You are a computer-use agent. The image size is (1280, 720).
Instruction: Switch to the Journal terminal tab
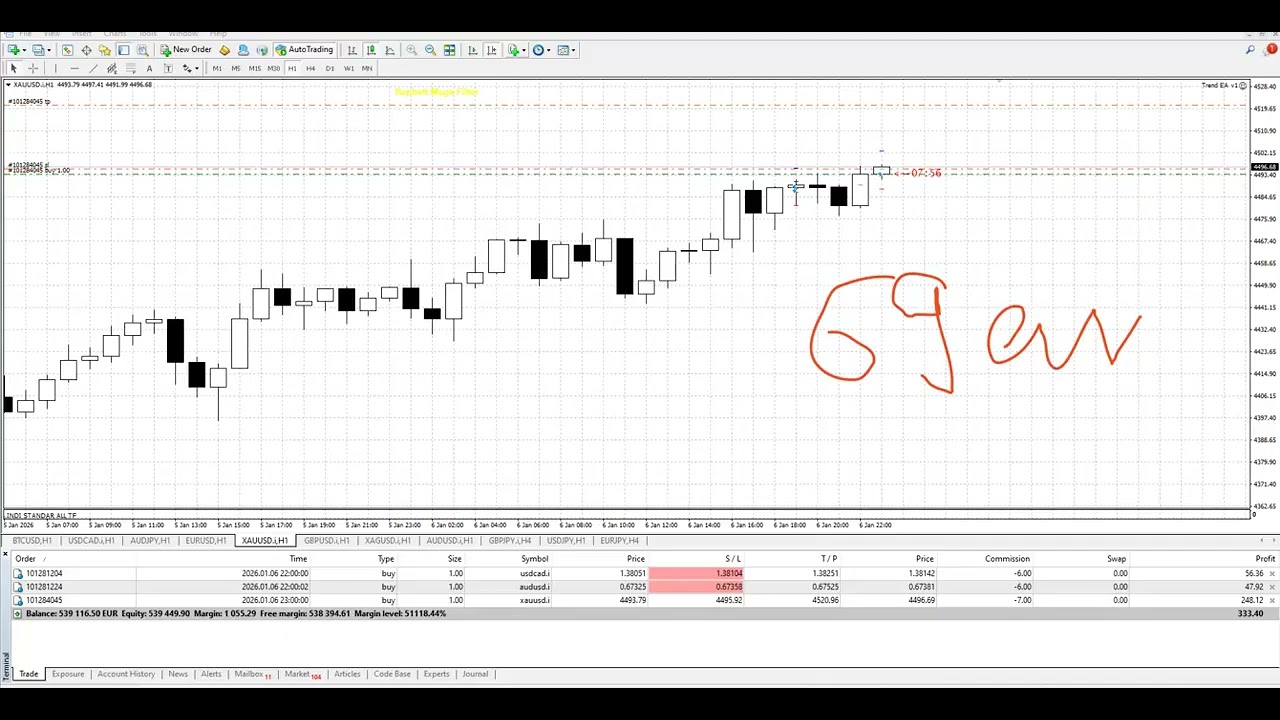click(x=475, y=674)
